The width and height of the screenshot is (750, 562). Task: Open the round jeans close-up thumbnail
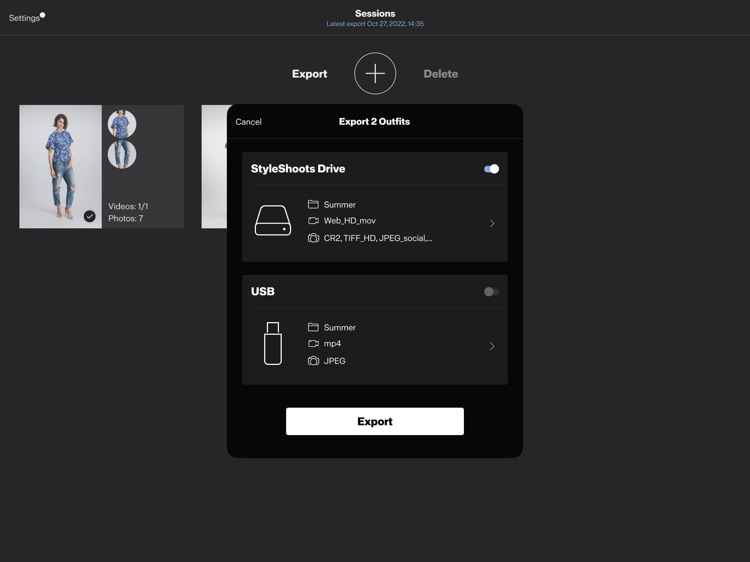(122, 154)
